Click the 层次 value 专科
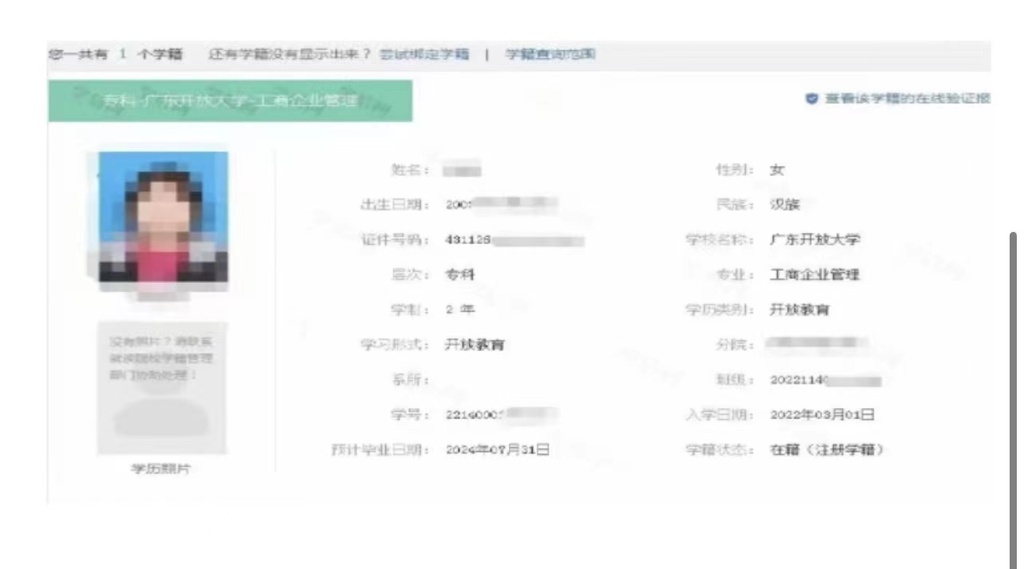This screenshot has width=1024, height=569. coord(460,275)
